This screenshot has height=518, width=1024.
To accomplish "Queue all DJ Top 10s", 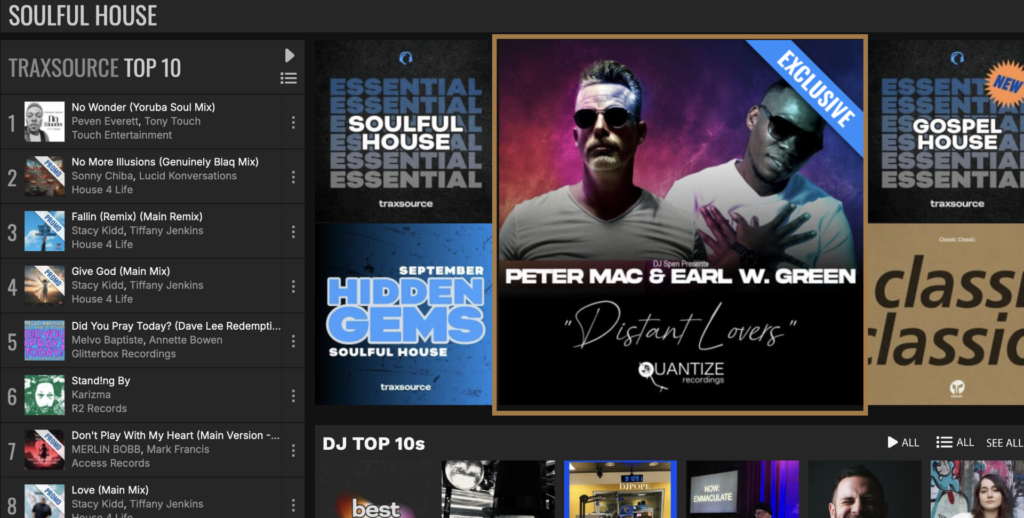I will click(x=954, y=442).
